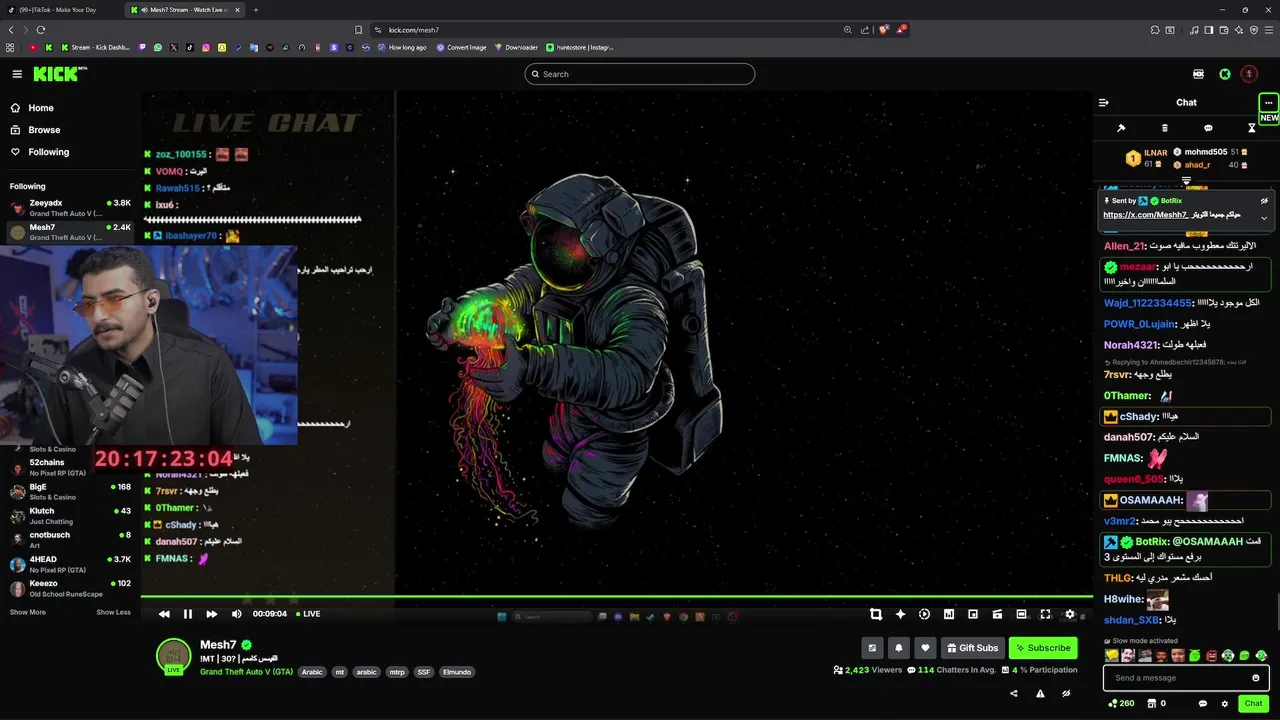This screenshot has height=720, width=1280.
Task: Expand sidebar with Show More
Action: pyautogui.click(x=28, y=612)
